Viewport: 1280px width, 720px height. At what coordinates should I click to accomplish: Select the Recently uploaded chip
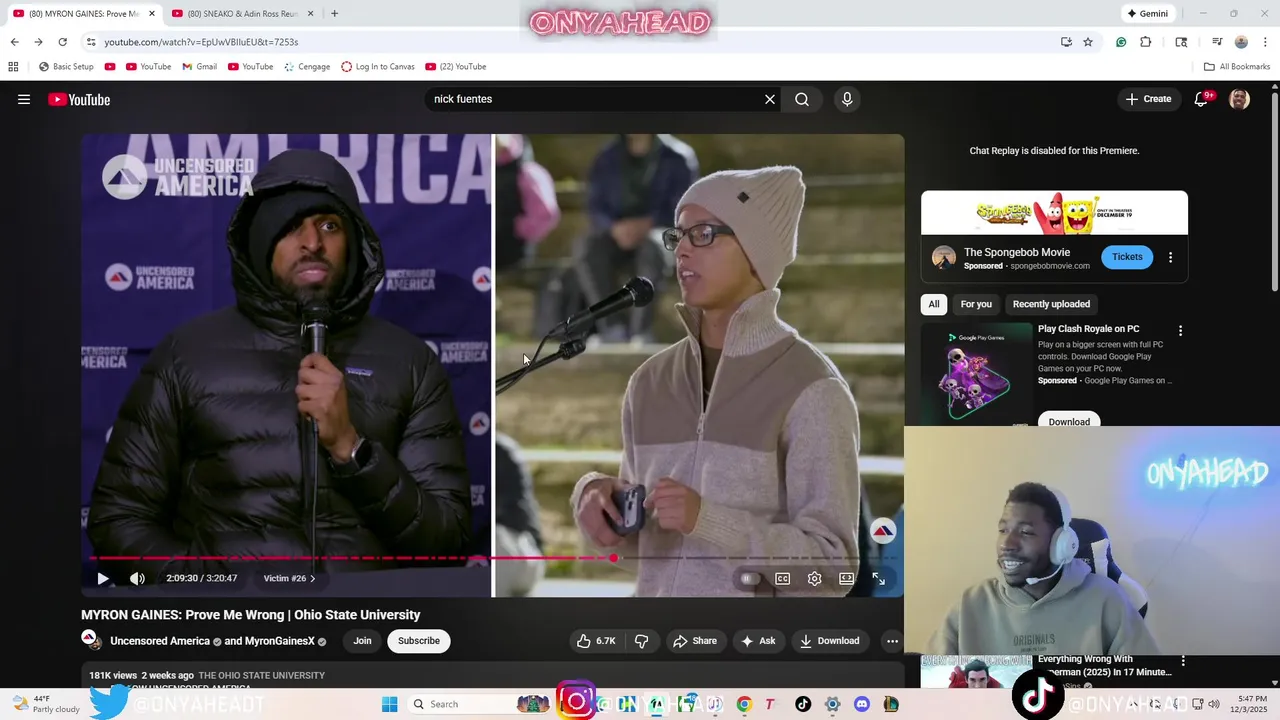tap(1051, 304)
